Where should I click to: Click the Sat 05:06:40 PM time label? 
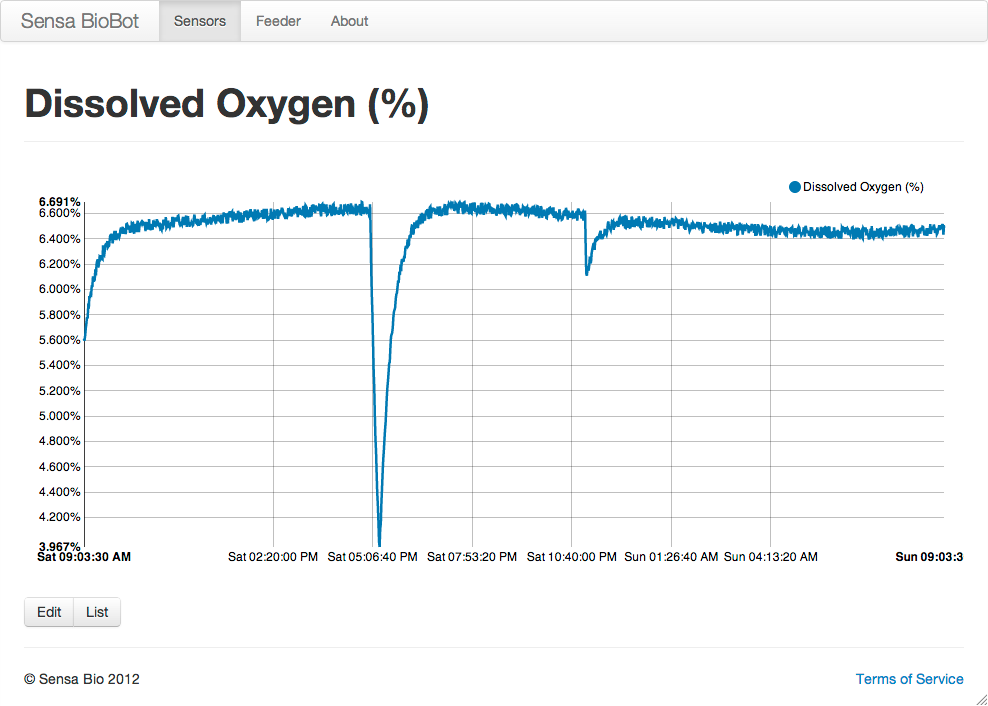(x=372, y=557)
